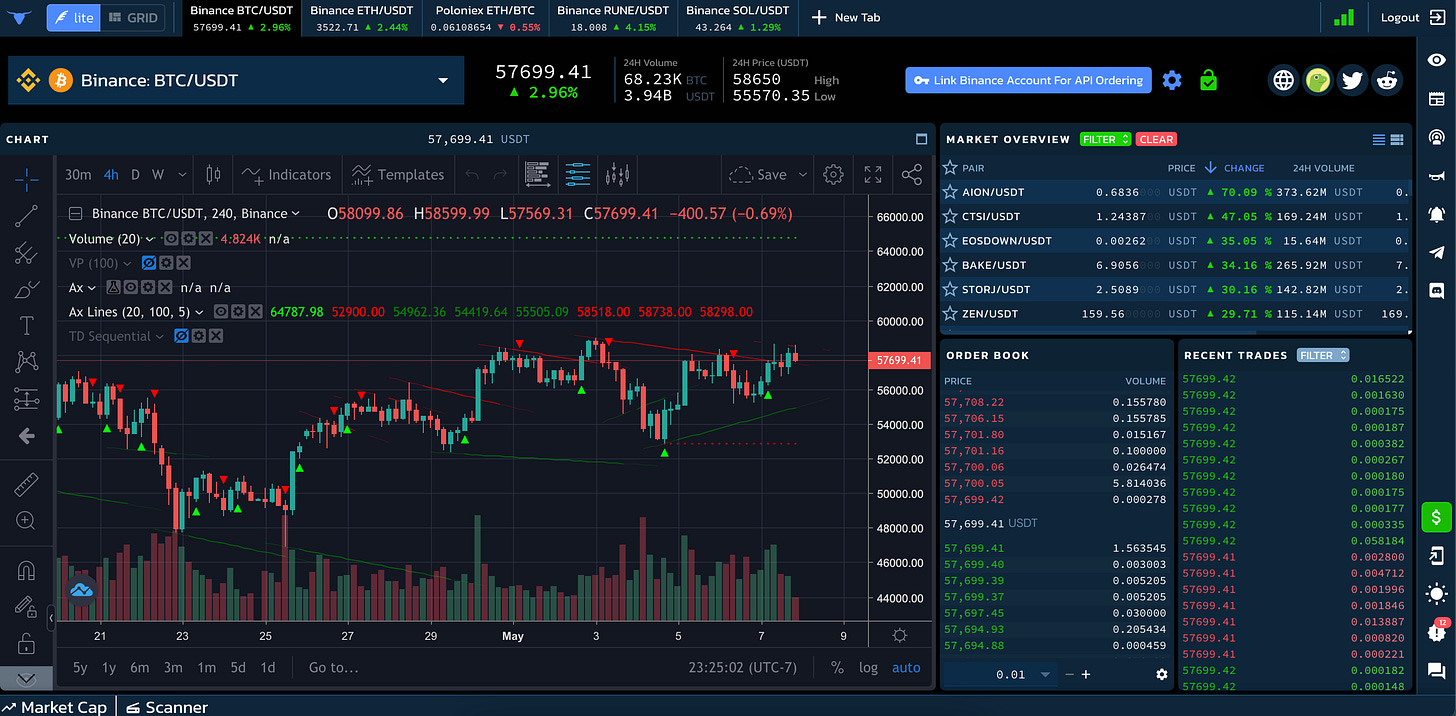Link Binance Account For API Ordering
Screen dimensions: 1456x716
tap(1028, 80)
